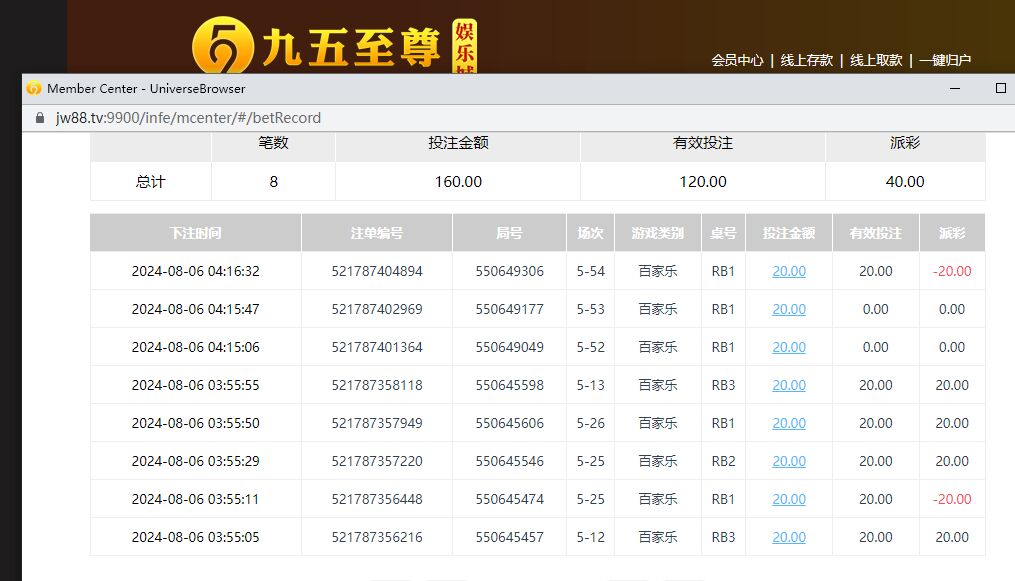
Task: Maximize the Member Center window
Action: (x=1000, y=88)
